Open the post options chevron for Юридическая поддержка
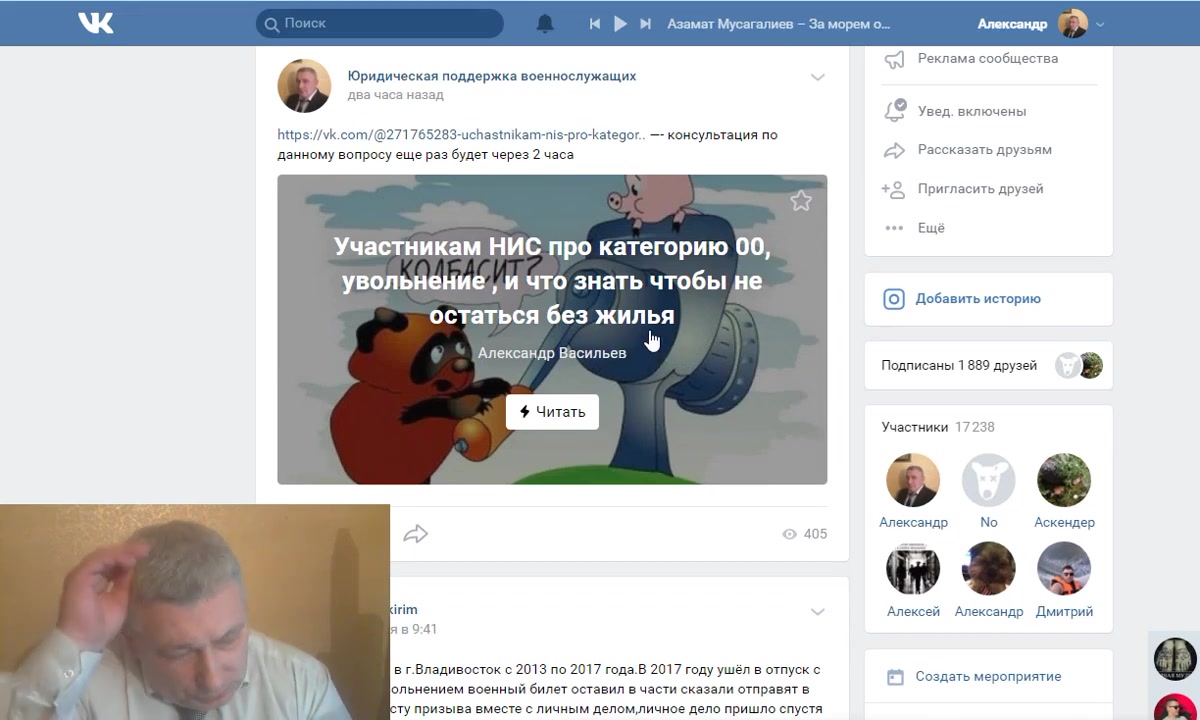1200x720 pixels. pos(817,77)
